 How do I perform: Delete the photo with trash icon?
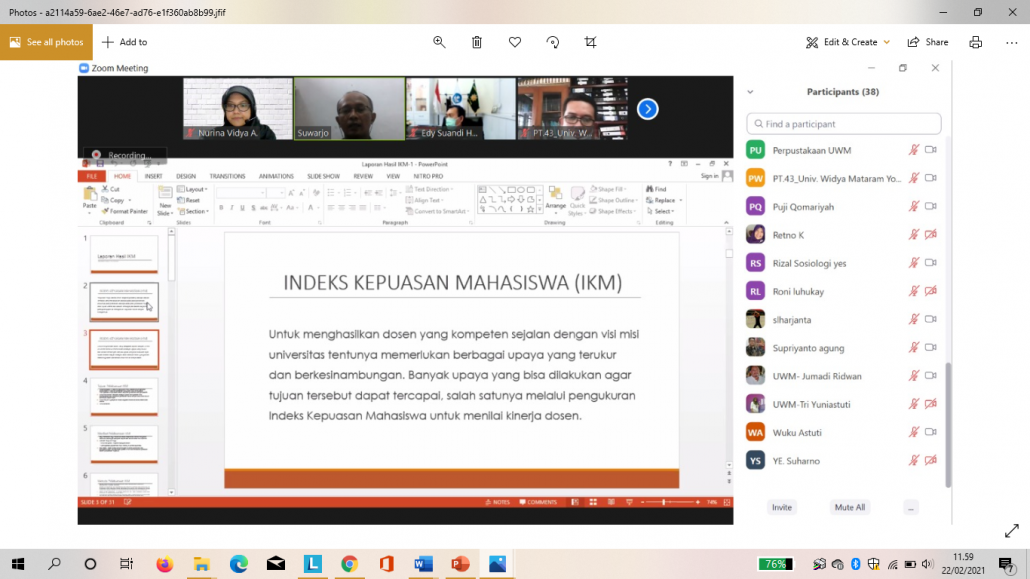click(x=477, y=42)
